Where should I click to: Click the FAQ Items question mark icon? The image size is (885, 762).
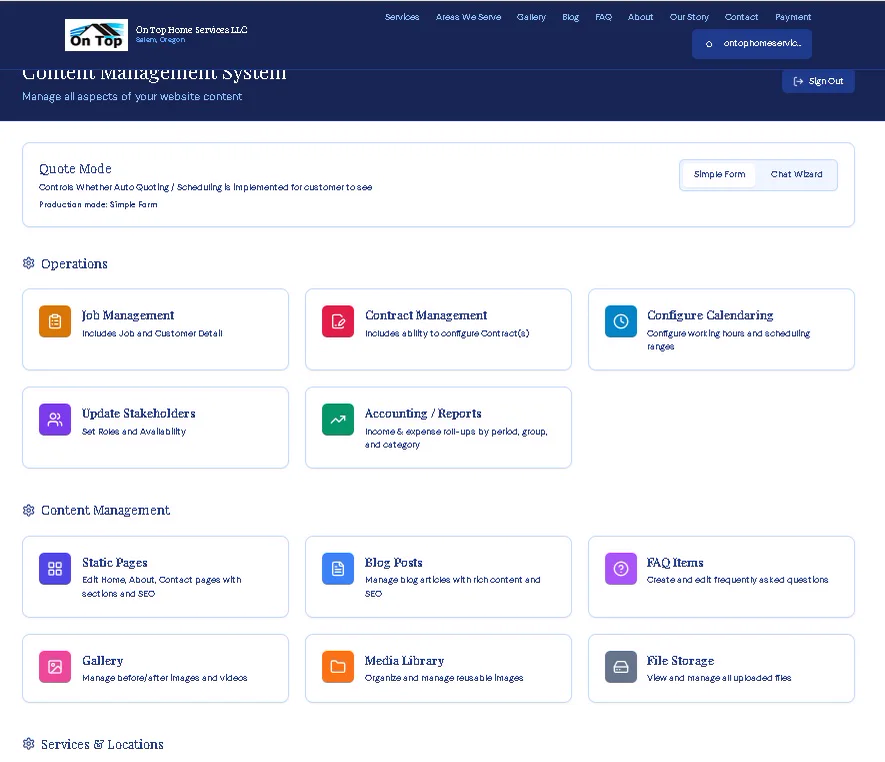pos(621,568)
